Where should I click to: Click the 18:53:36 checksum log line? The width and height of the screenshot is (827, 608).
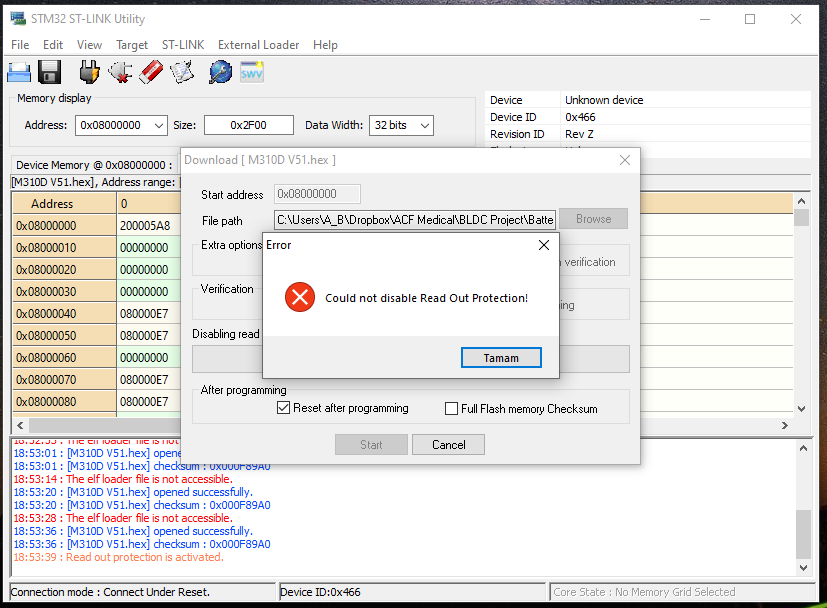(x=142, y=544)
